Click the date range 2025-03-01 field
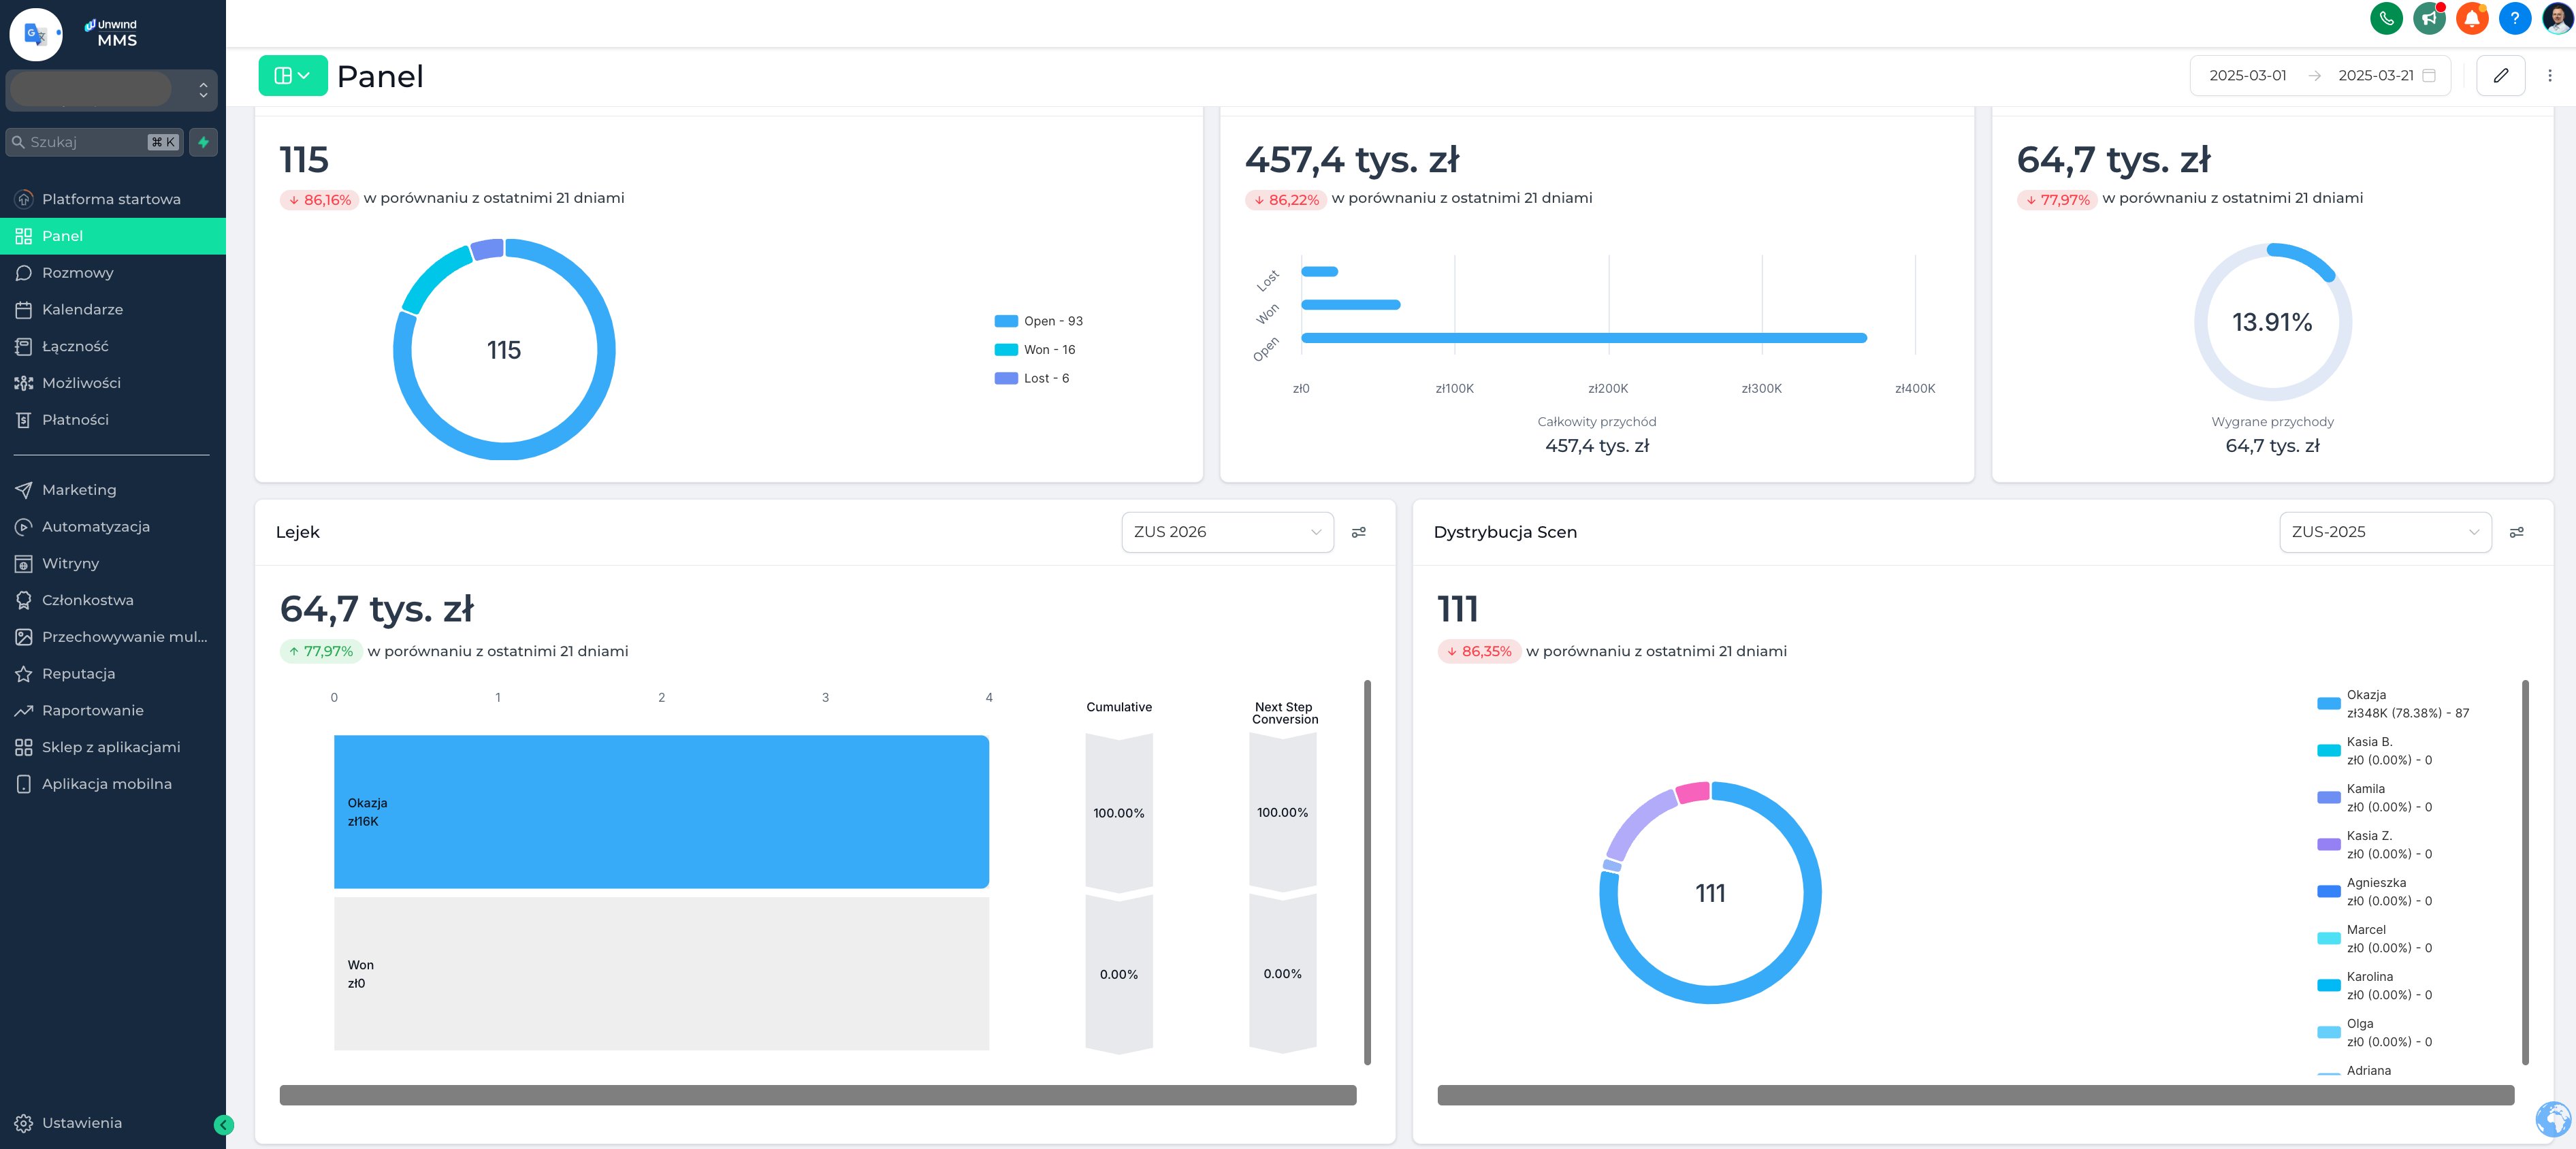This screenshot has width=2576, height=1149. pos(2247,76)
